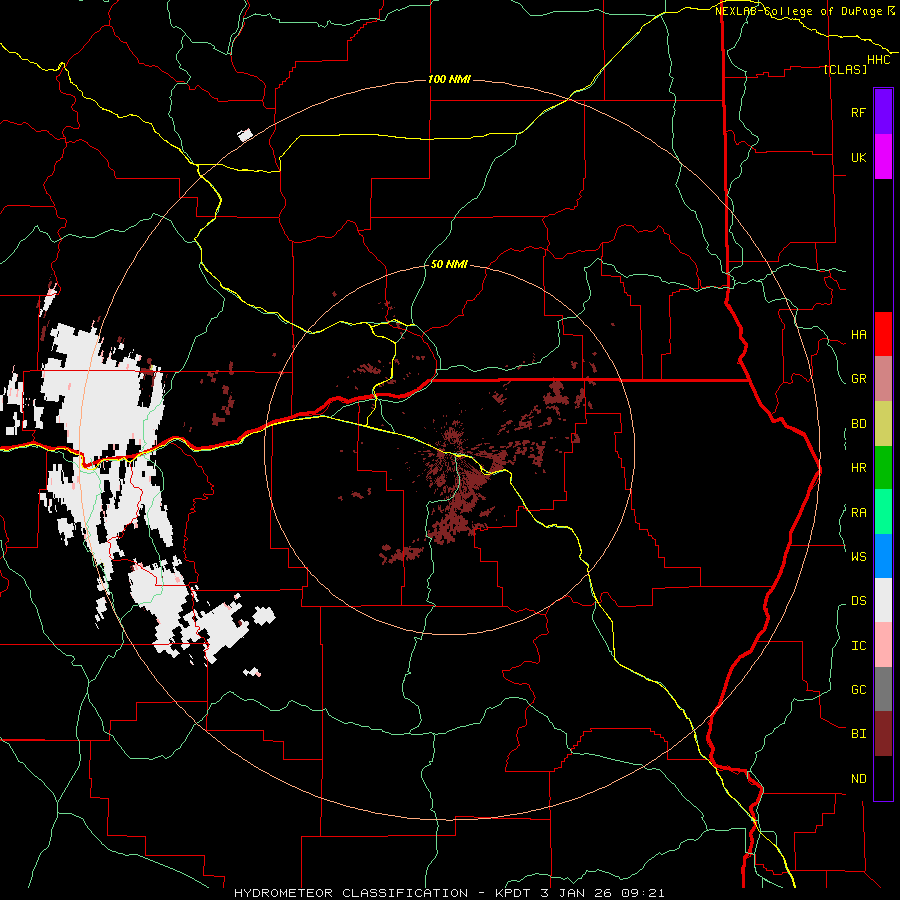Click the NEXLAB-College of DuPage credit
Image resolution: width=900 pixels, height=900 pixels.
click(x=805, y=11)
